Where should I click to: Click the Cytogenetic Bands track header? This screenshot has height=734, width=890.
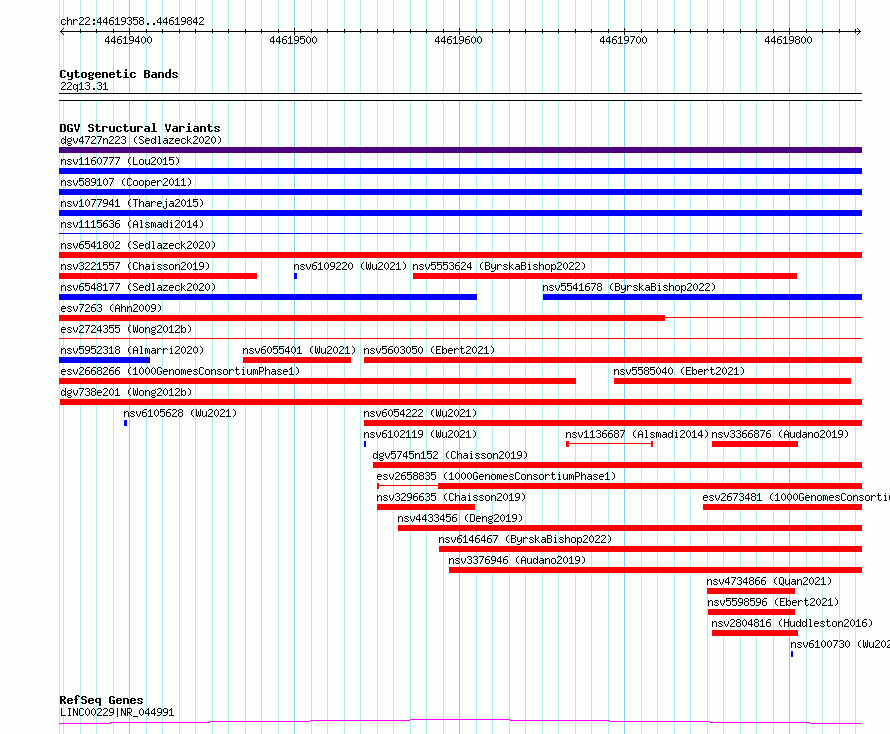[119, 74]
